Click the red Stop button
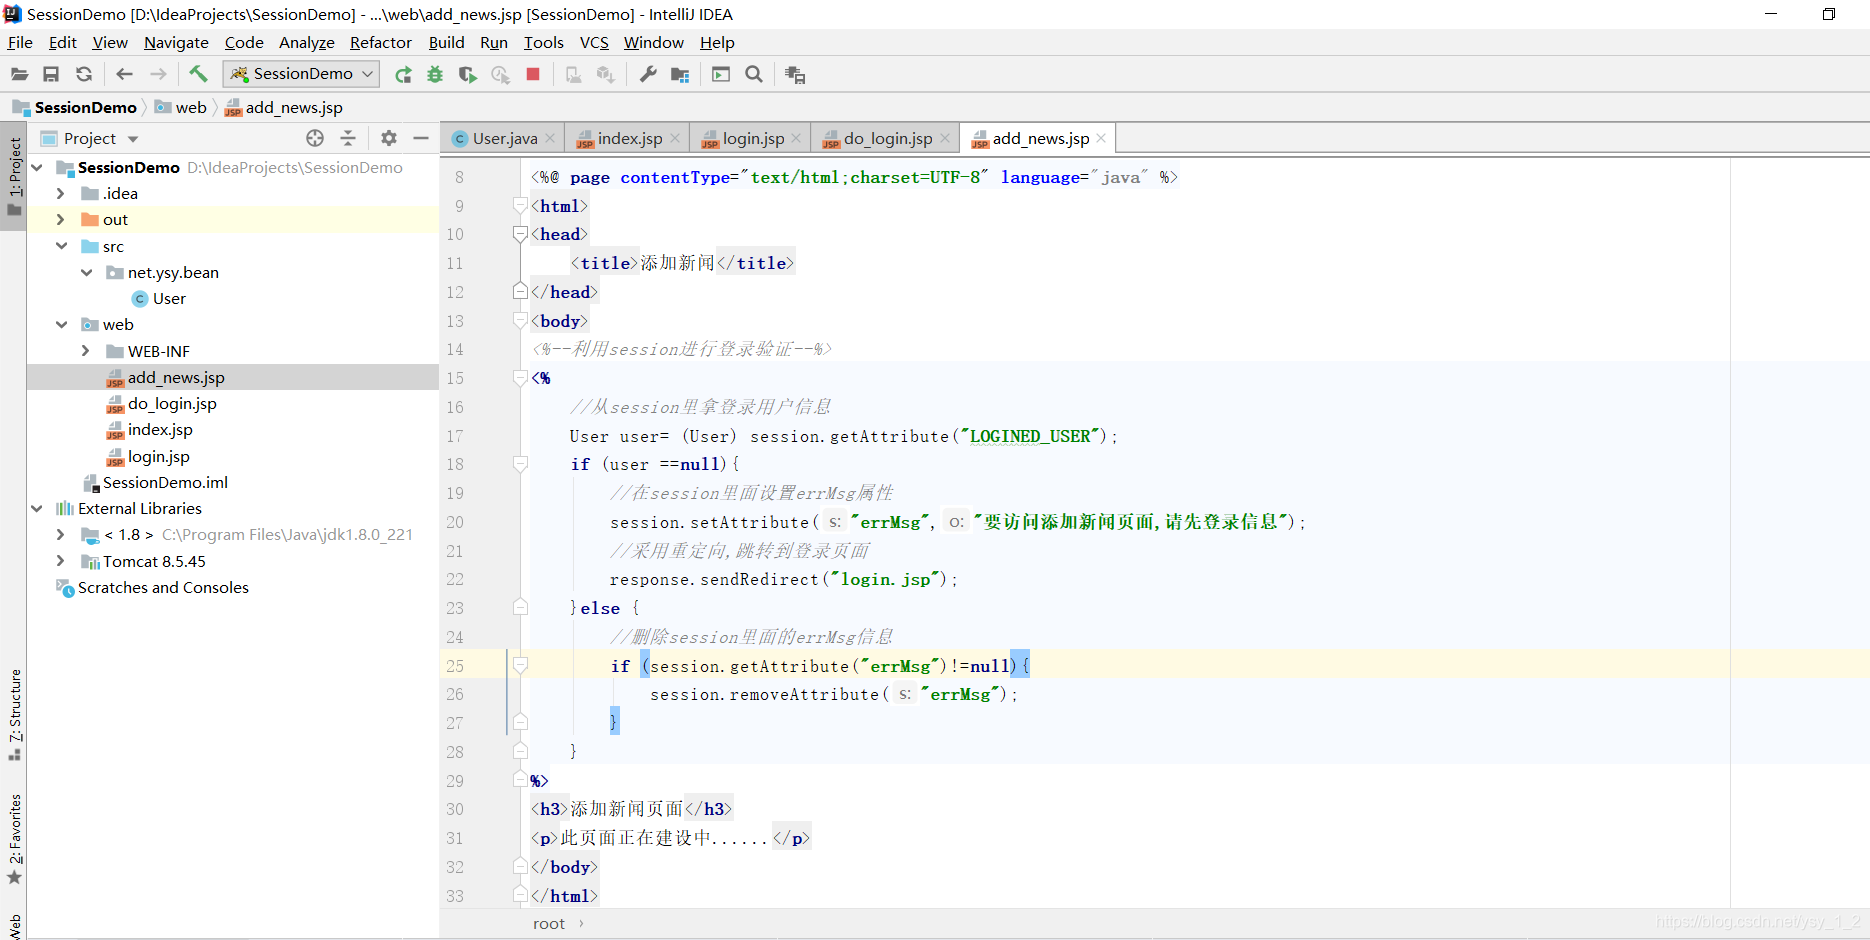The height and width of the screenshot is (940, 1870). click(533, 74)
